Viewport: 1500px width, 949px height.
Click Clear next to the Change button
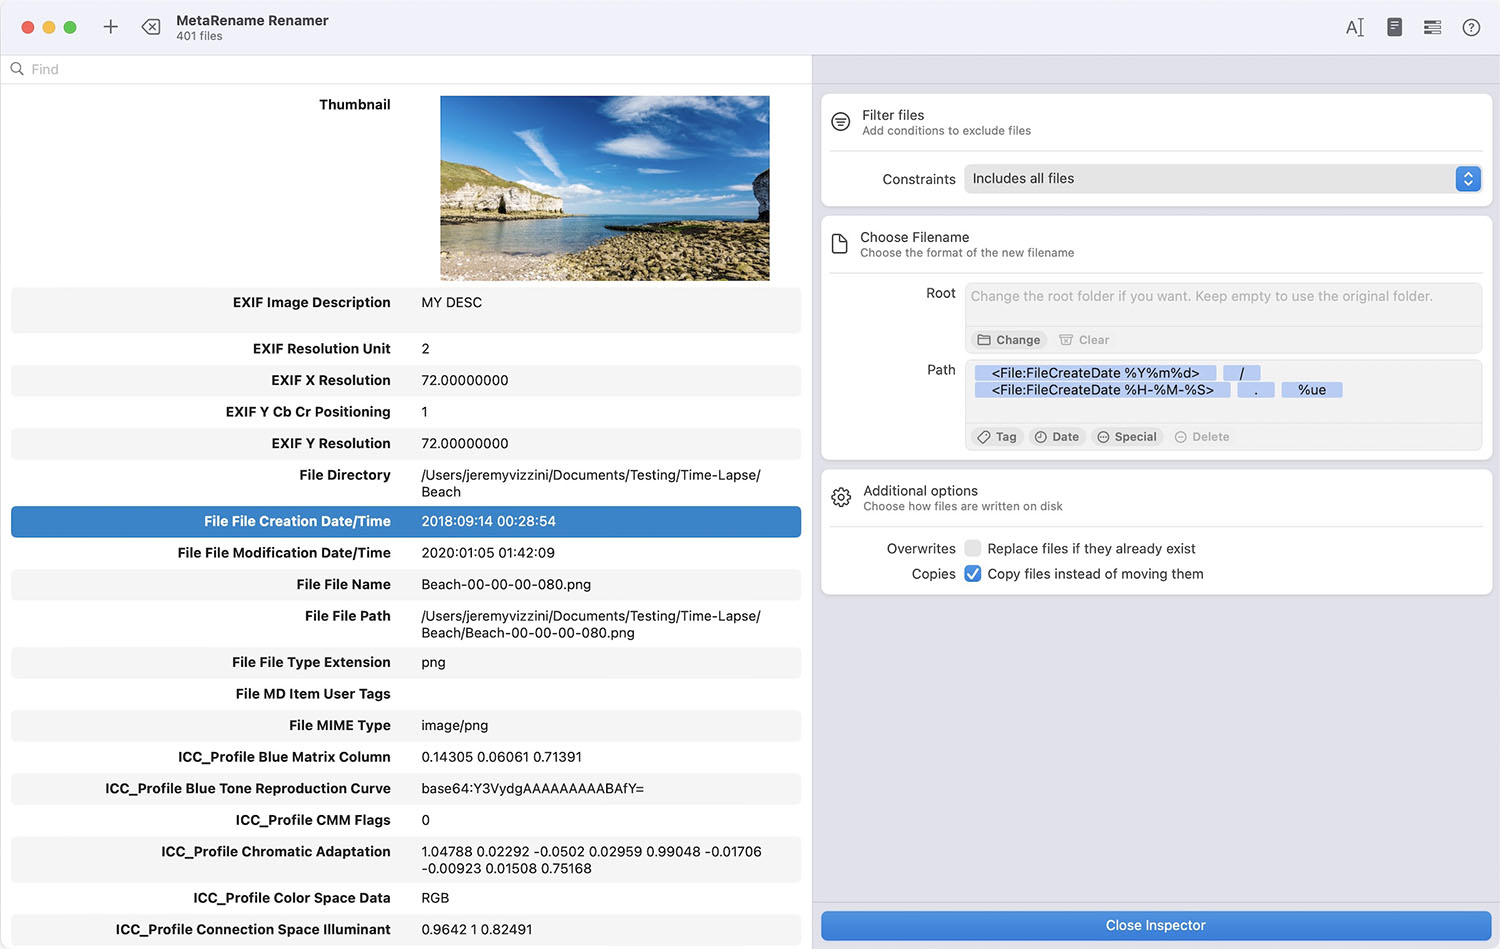tap(1083, 339)
